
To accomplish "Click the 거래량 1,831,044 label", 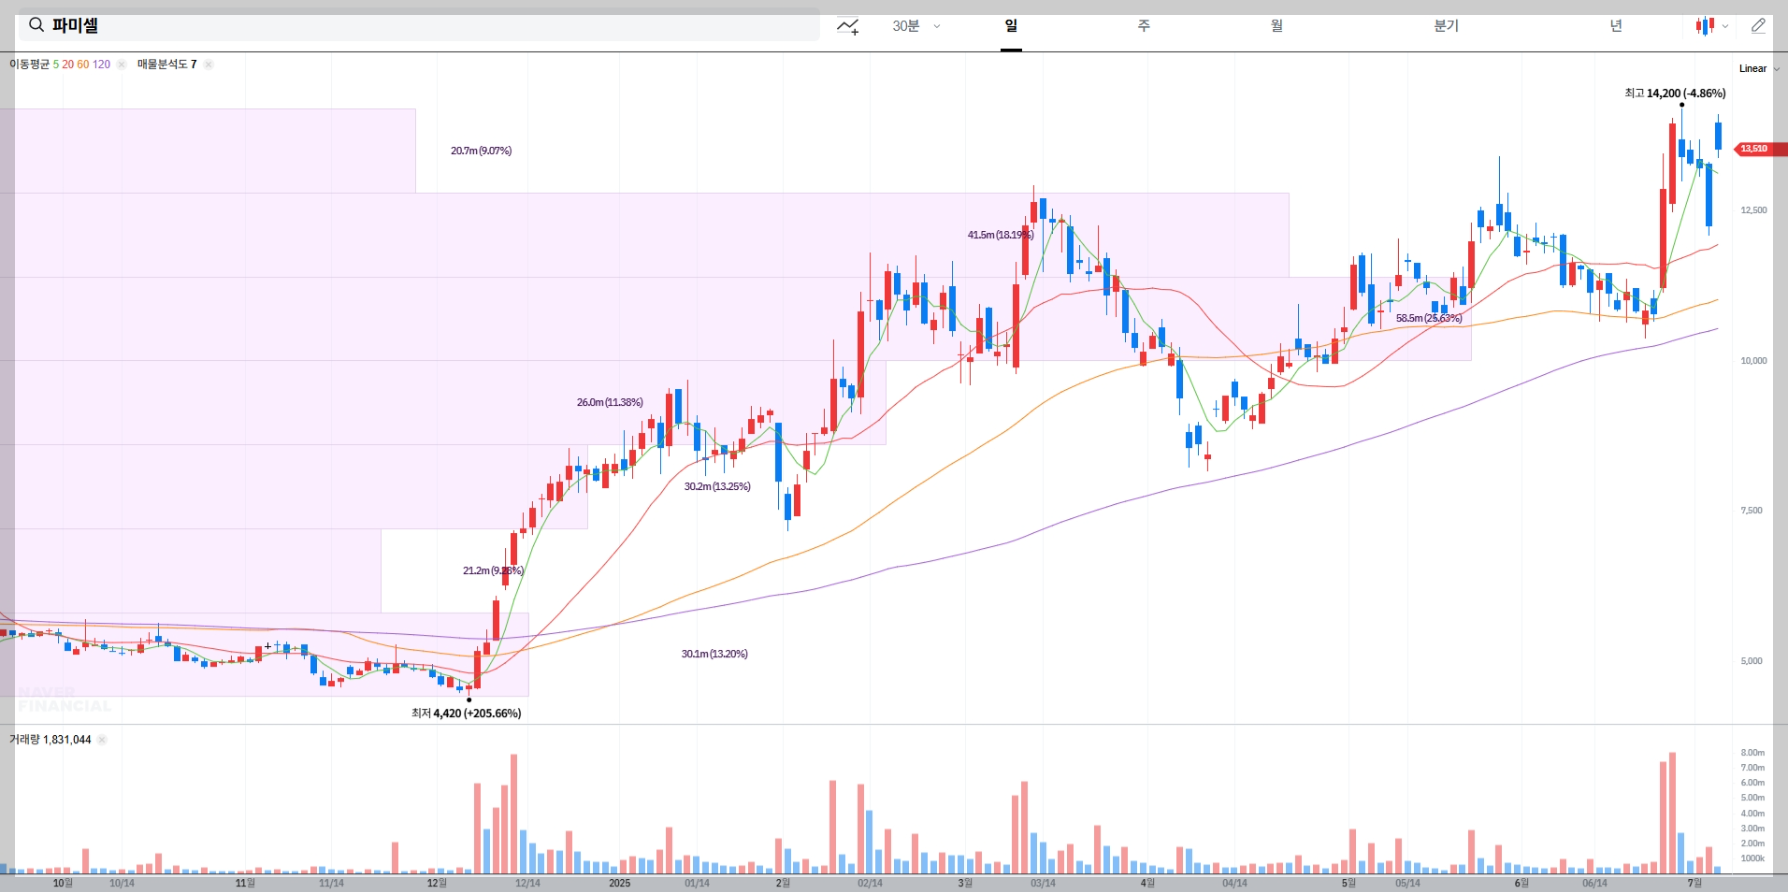I will pyautogui.click(x=50, y=740).
